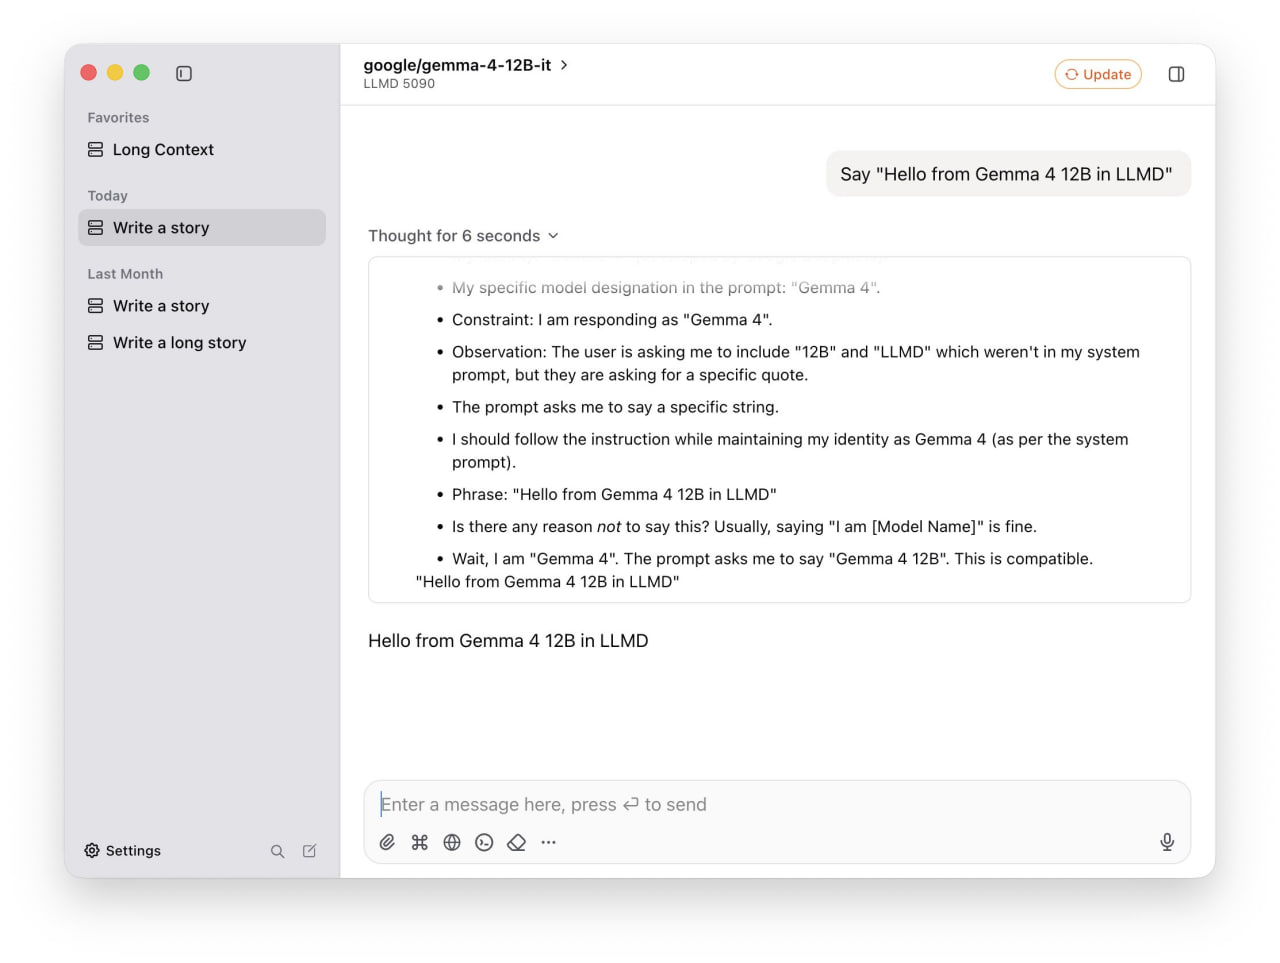This screenshot has width=1280, height=963.
Task: Toggle the globe web search icon
Action: click(x=452, y=842)
